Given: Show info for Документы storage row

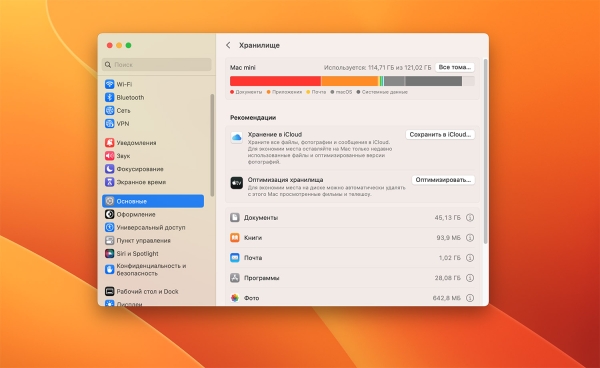Looking at the screenshot, I should [x=470, y=218].
